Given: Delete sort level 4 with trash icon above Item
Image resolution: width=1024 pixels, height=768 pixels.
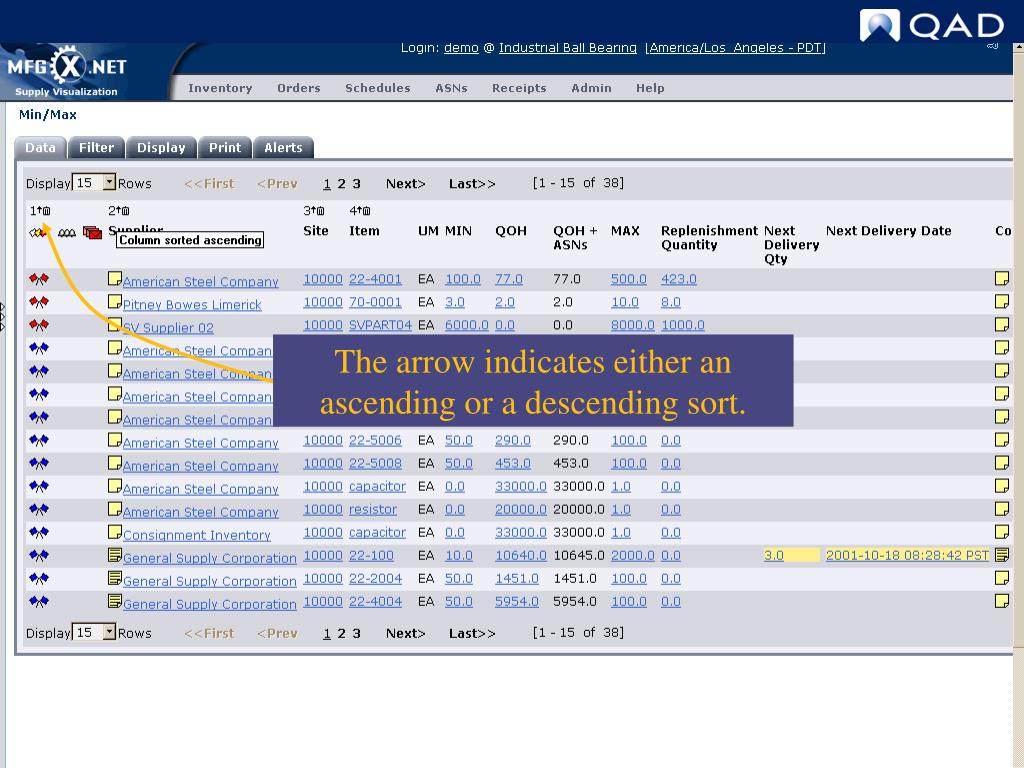Looking at the screenshot, I should click(367, 211).
